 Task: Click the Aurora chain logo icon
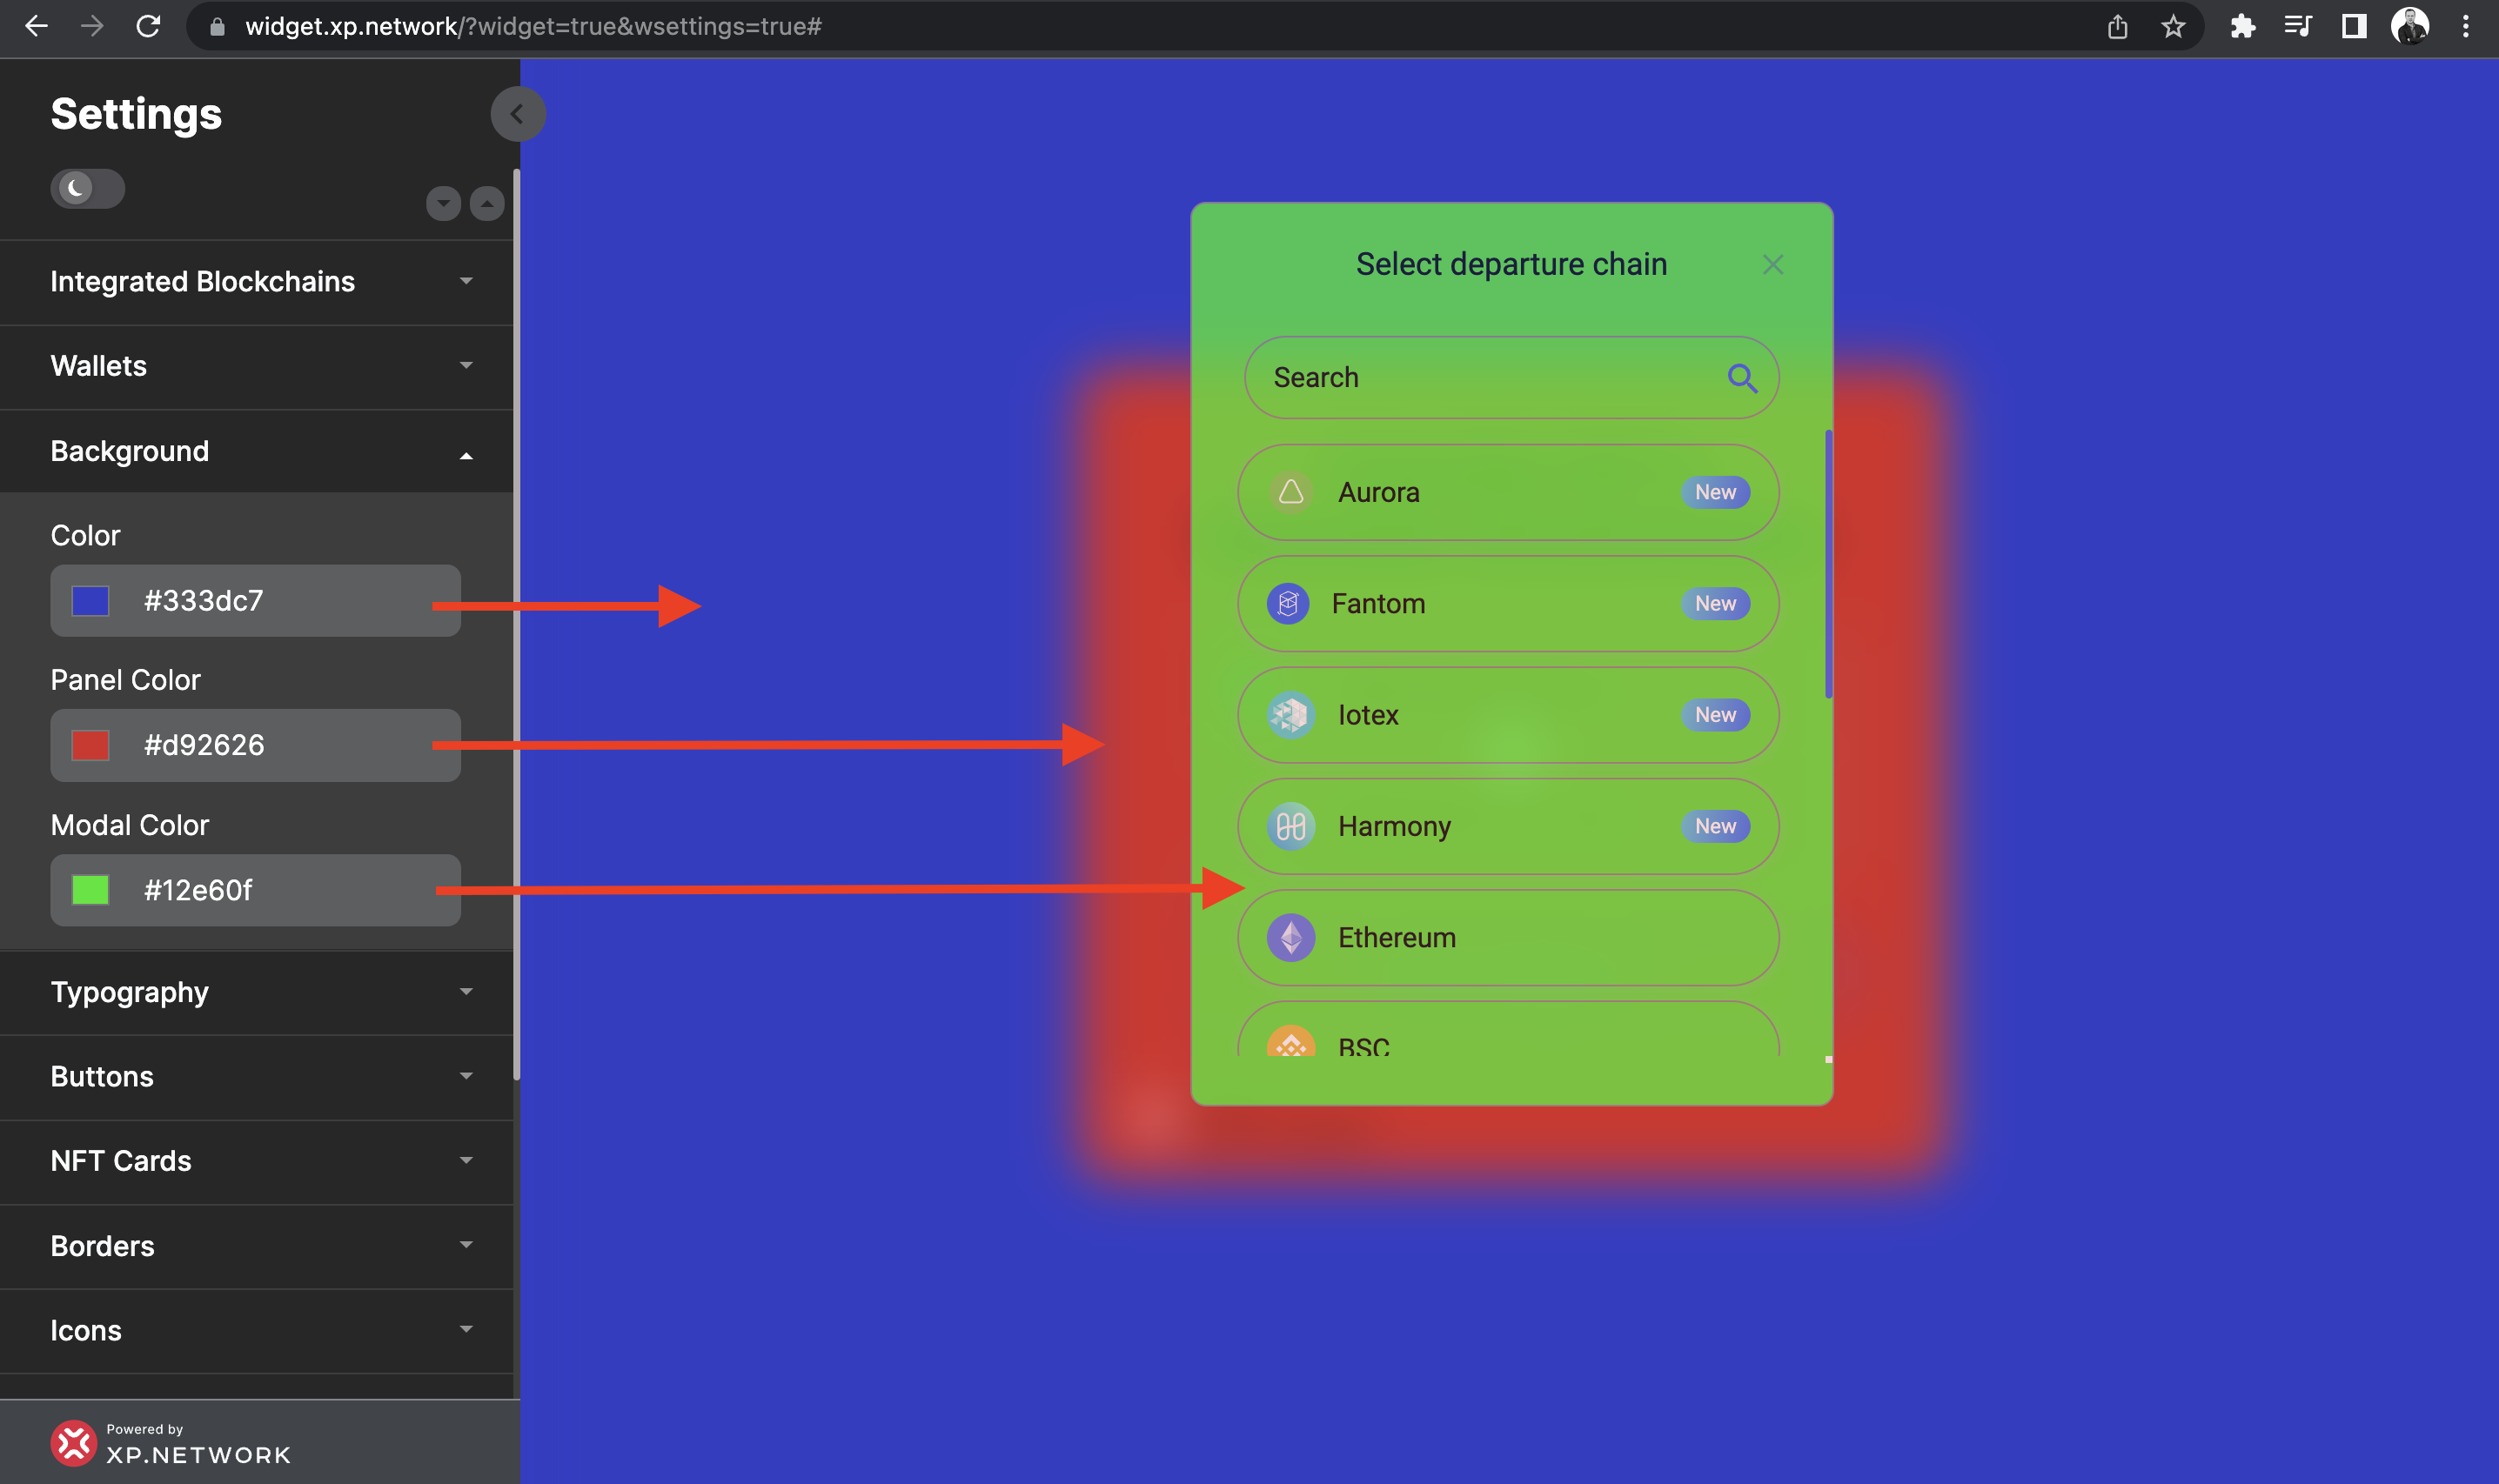tap(1291, 492)
